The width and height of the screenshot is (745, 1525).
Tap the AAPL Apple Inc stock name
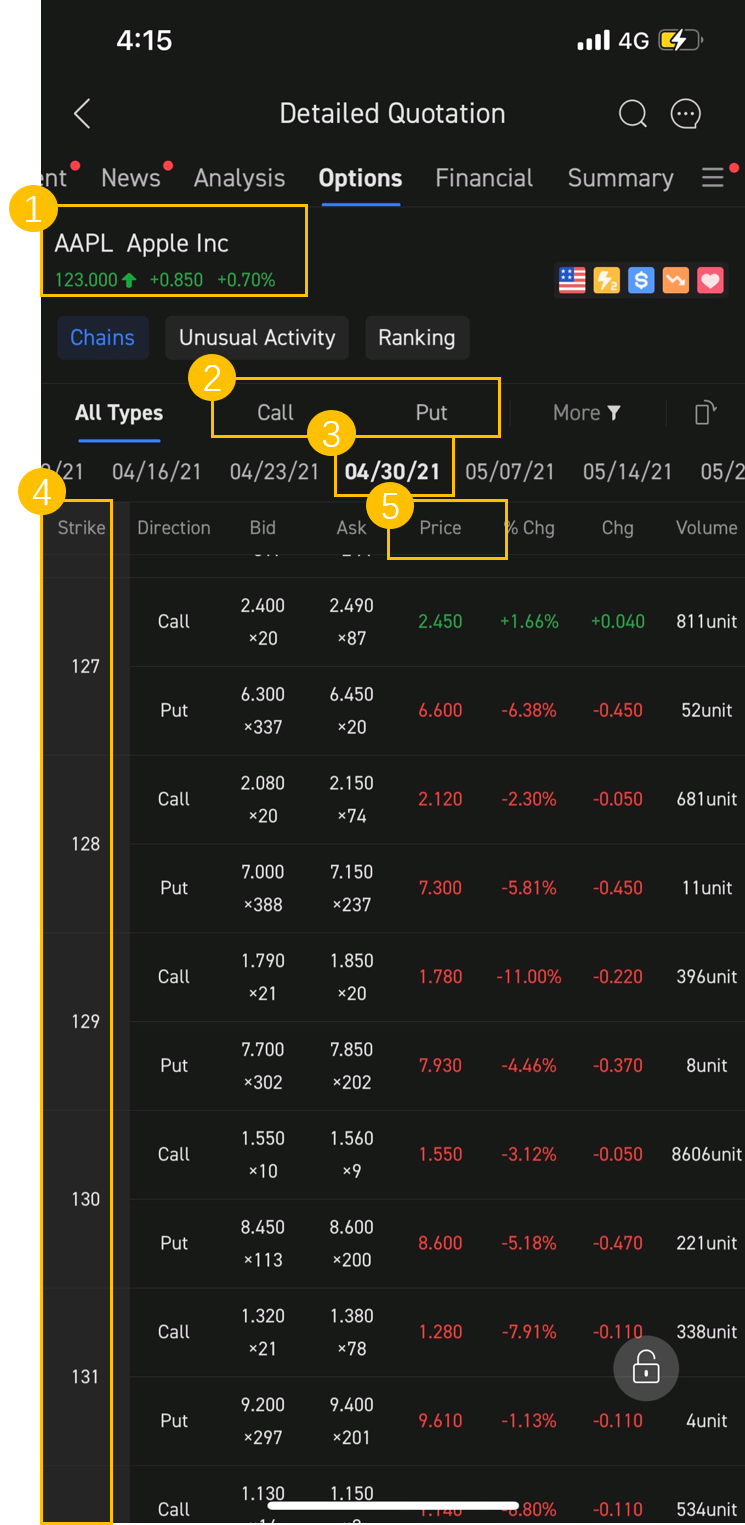(142, 244)
